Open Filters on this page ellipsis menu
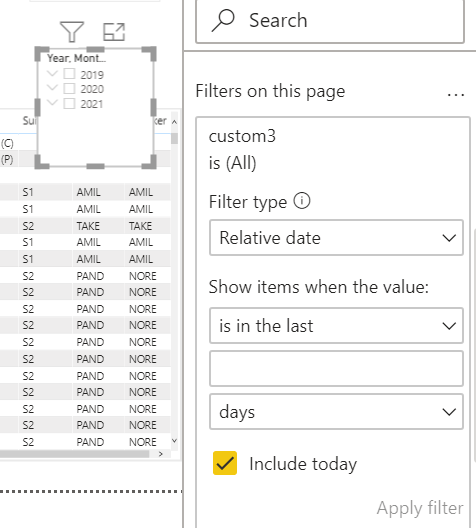Viewport: 476px width, 528px height. [455, 95]
